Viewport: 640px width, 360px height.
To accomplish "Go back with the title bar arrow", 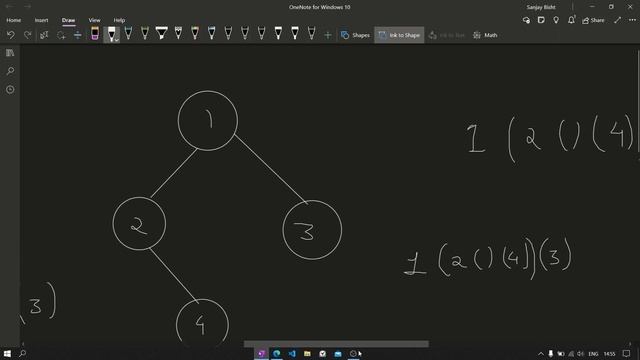I will click(x=10, y=7).
